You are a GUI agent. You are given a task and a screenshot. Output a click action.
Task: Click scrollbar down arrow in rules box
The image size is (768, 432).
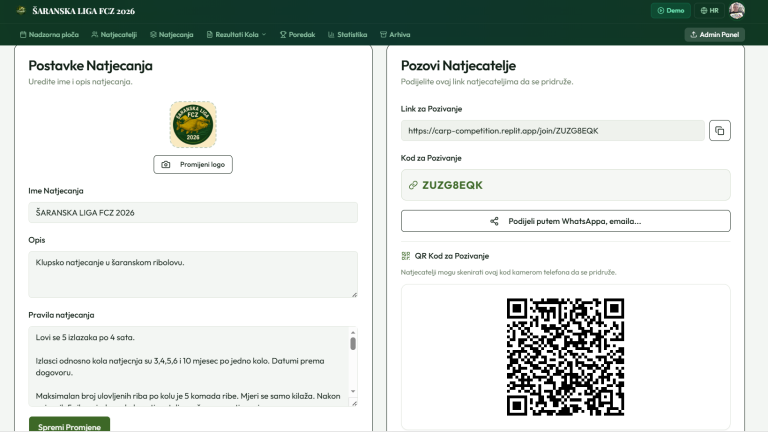[x=353, y=391]
